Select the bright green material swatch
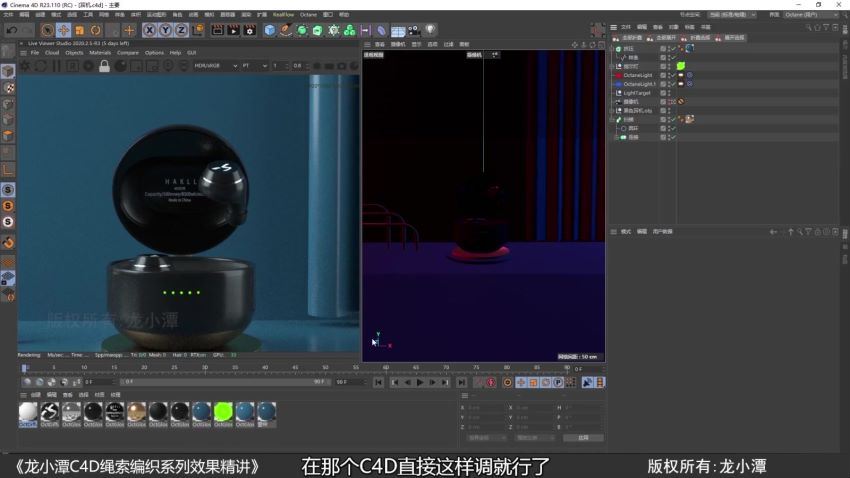The image size is (850, 478). click(223, 413)
